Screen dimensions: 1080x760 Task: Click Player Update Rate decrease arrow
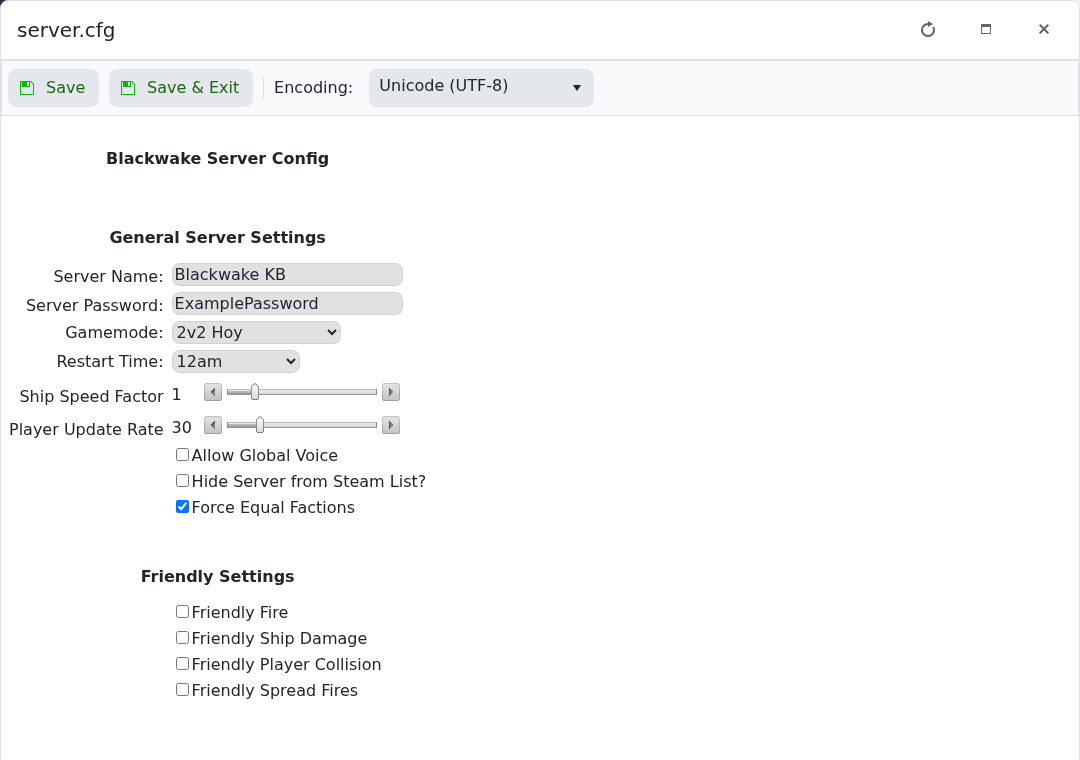213,425
